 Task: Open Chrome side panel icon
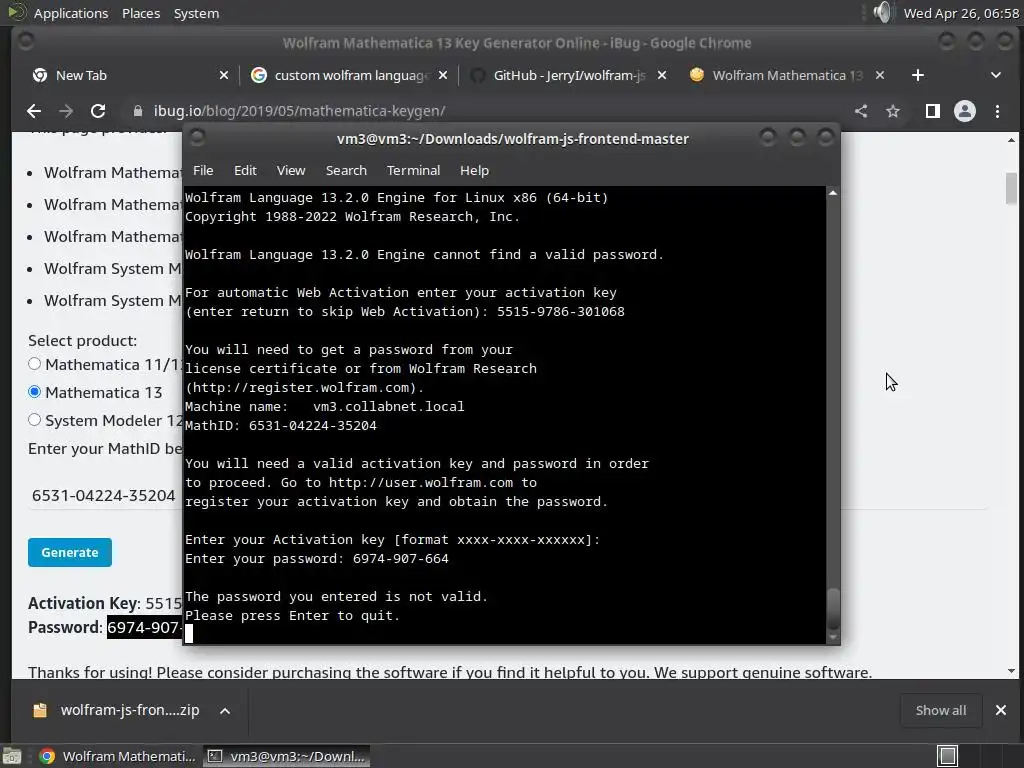[933, 111]
